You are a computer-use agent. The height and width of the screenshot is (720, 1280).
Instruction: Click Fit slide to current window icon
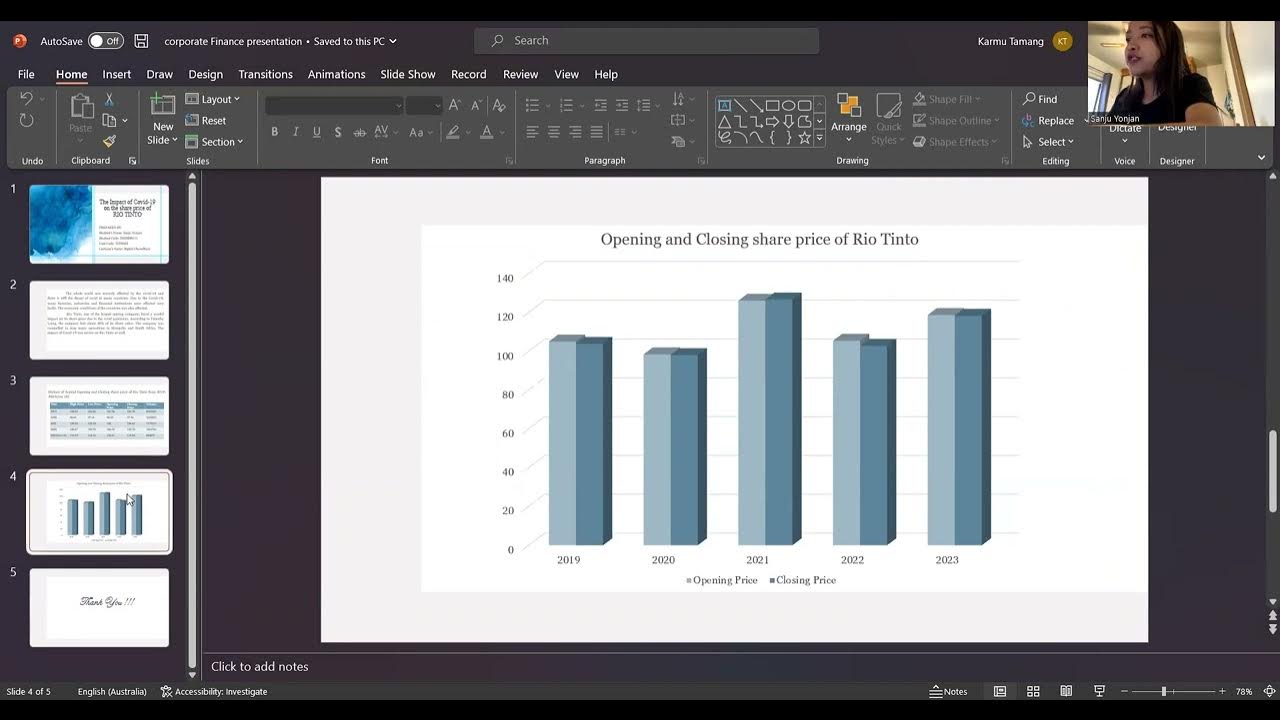tap(1268, 691)
